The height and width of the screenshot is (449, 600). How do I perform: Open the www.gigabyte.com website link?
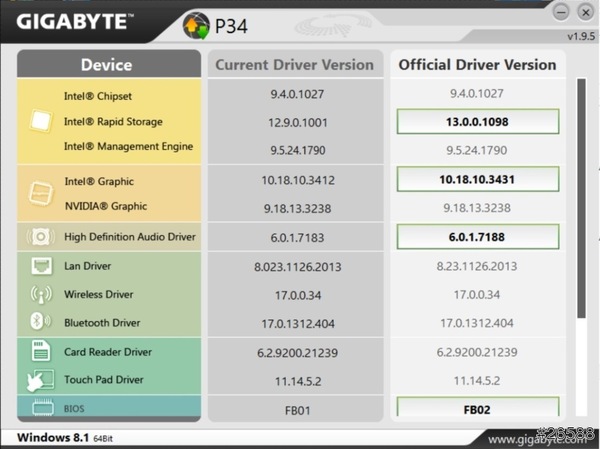pos(530,439)
